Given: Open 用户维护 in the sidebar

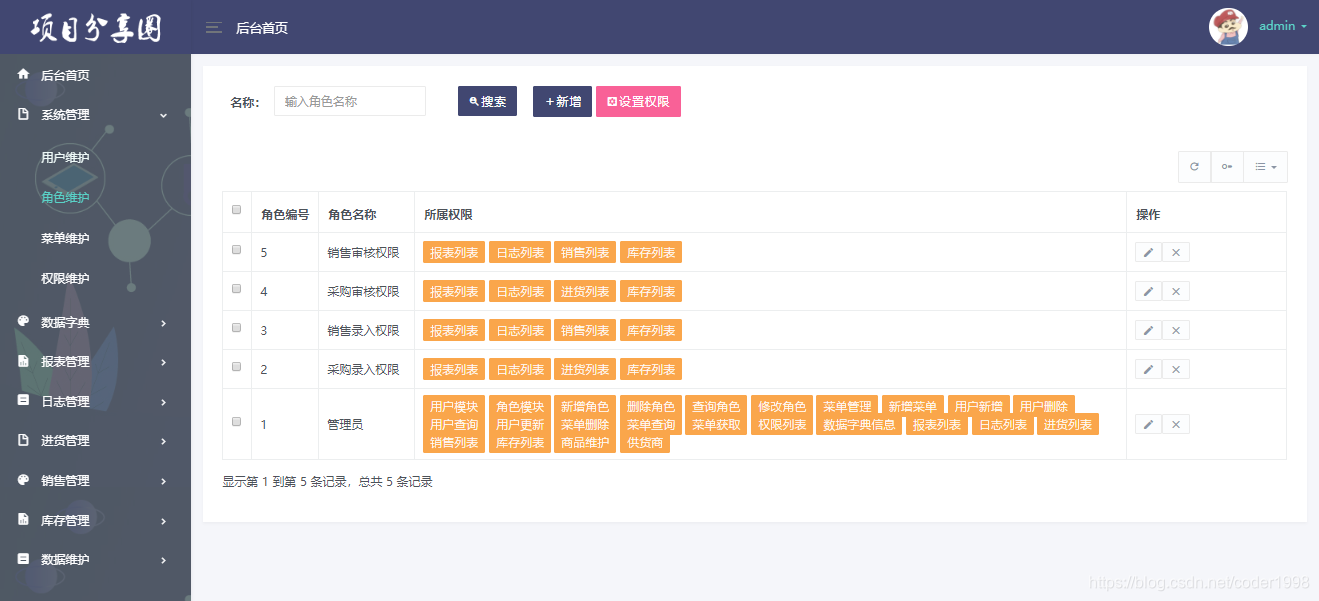Looking at the screenshot, I should point(65,158).
